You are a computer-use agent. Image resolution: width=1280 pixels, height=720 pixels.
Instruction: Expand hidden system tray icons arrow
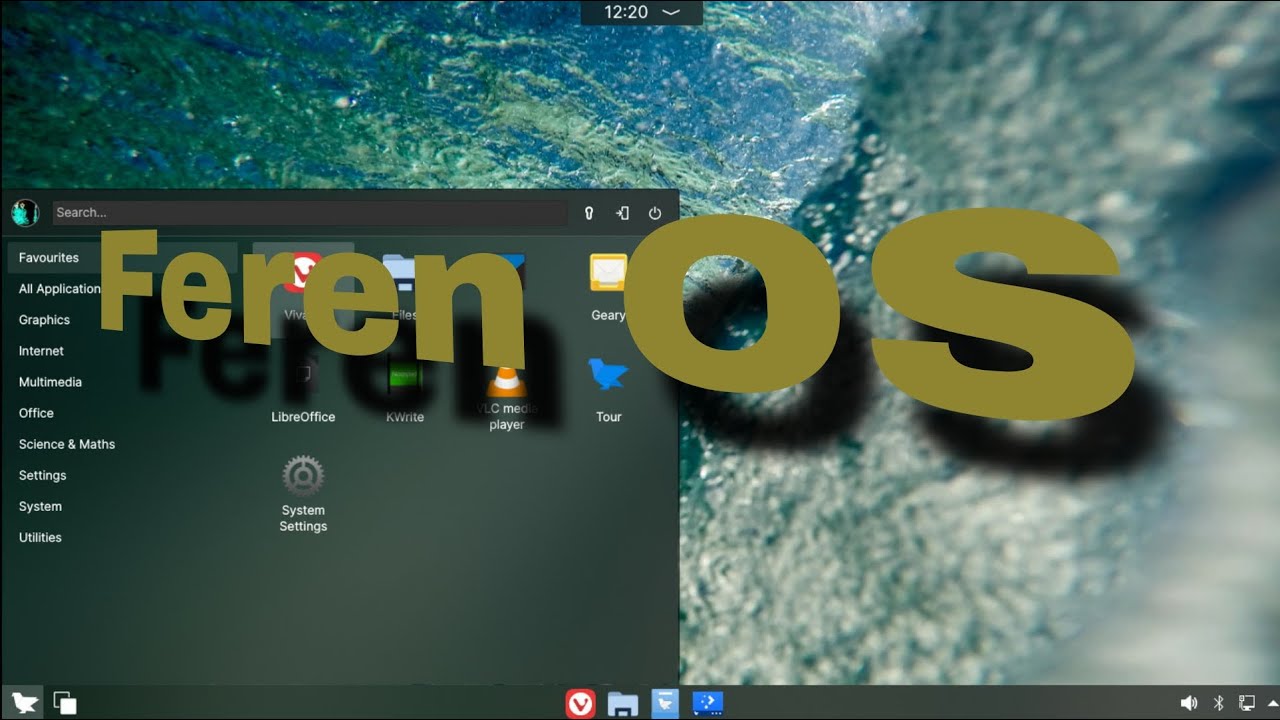(1272, 703)
